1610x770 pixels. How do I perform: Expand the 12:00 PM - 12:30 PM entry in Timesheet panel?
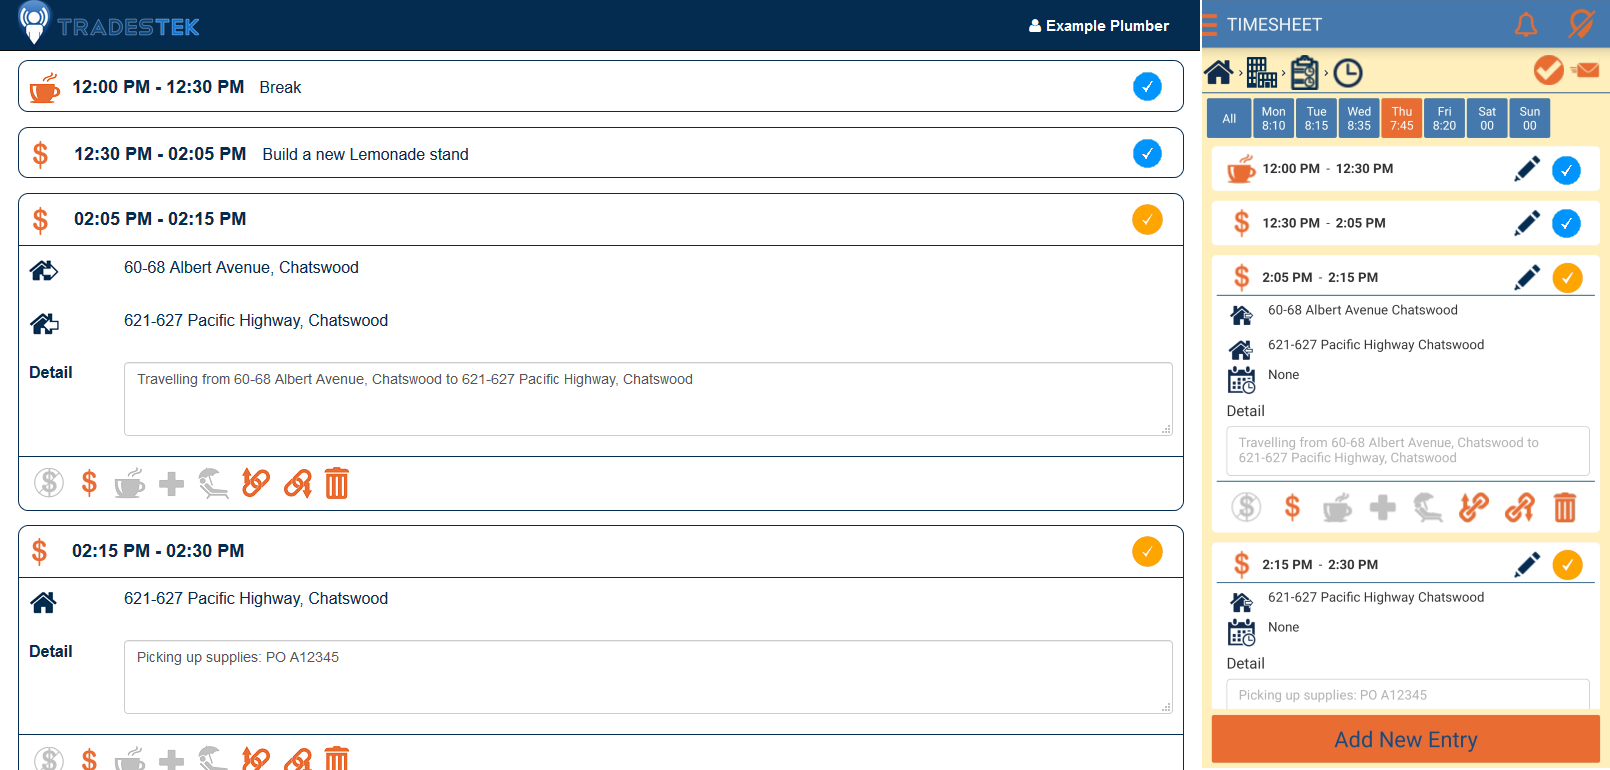(1380, 169)
